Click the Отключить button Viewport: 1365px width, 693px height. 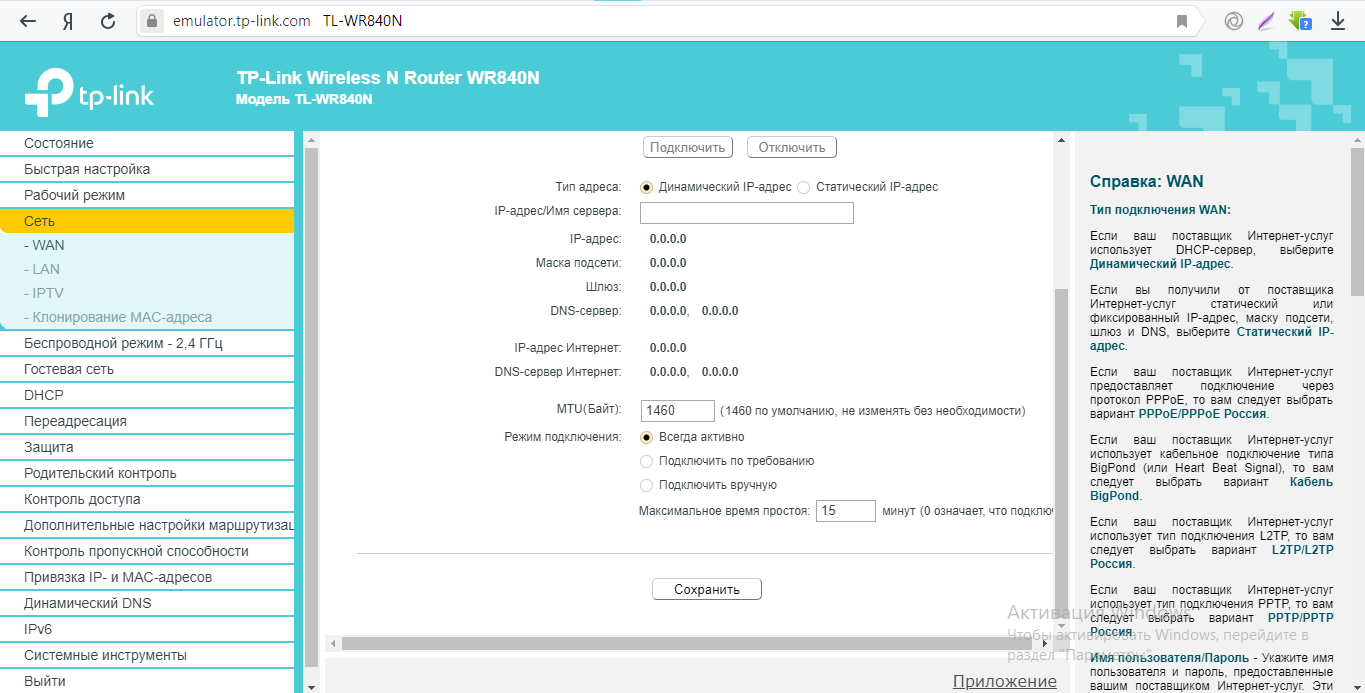click(x=792, y=147)
